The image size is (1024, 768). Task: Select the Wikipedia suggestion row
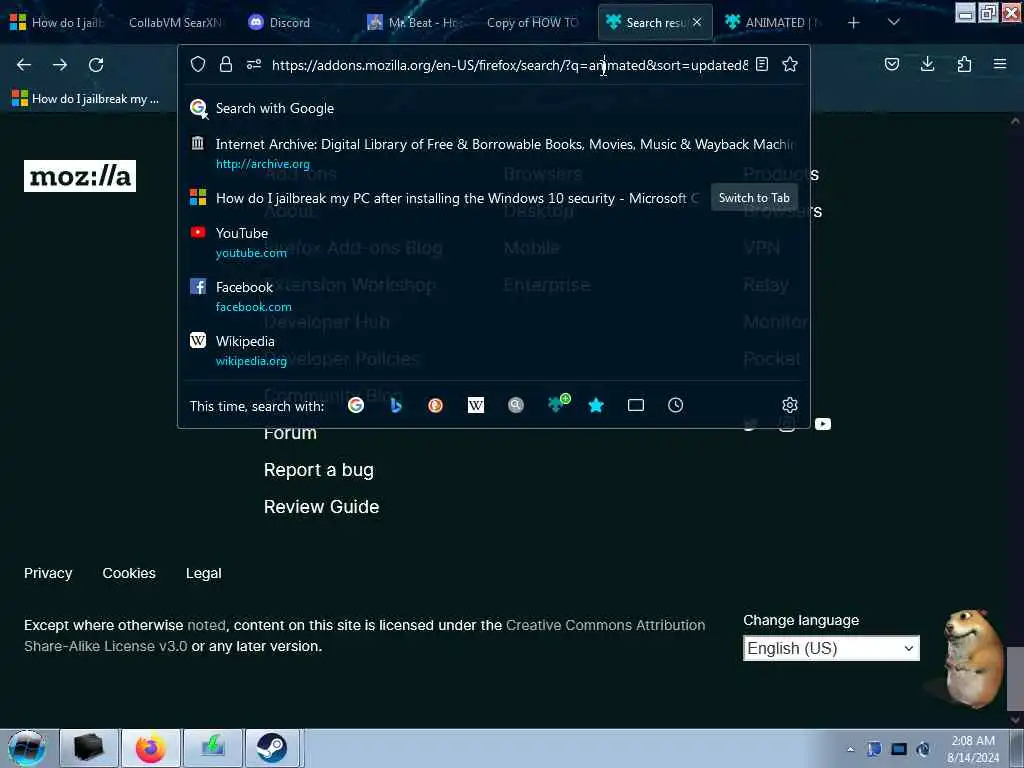click(494, 351)
